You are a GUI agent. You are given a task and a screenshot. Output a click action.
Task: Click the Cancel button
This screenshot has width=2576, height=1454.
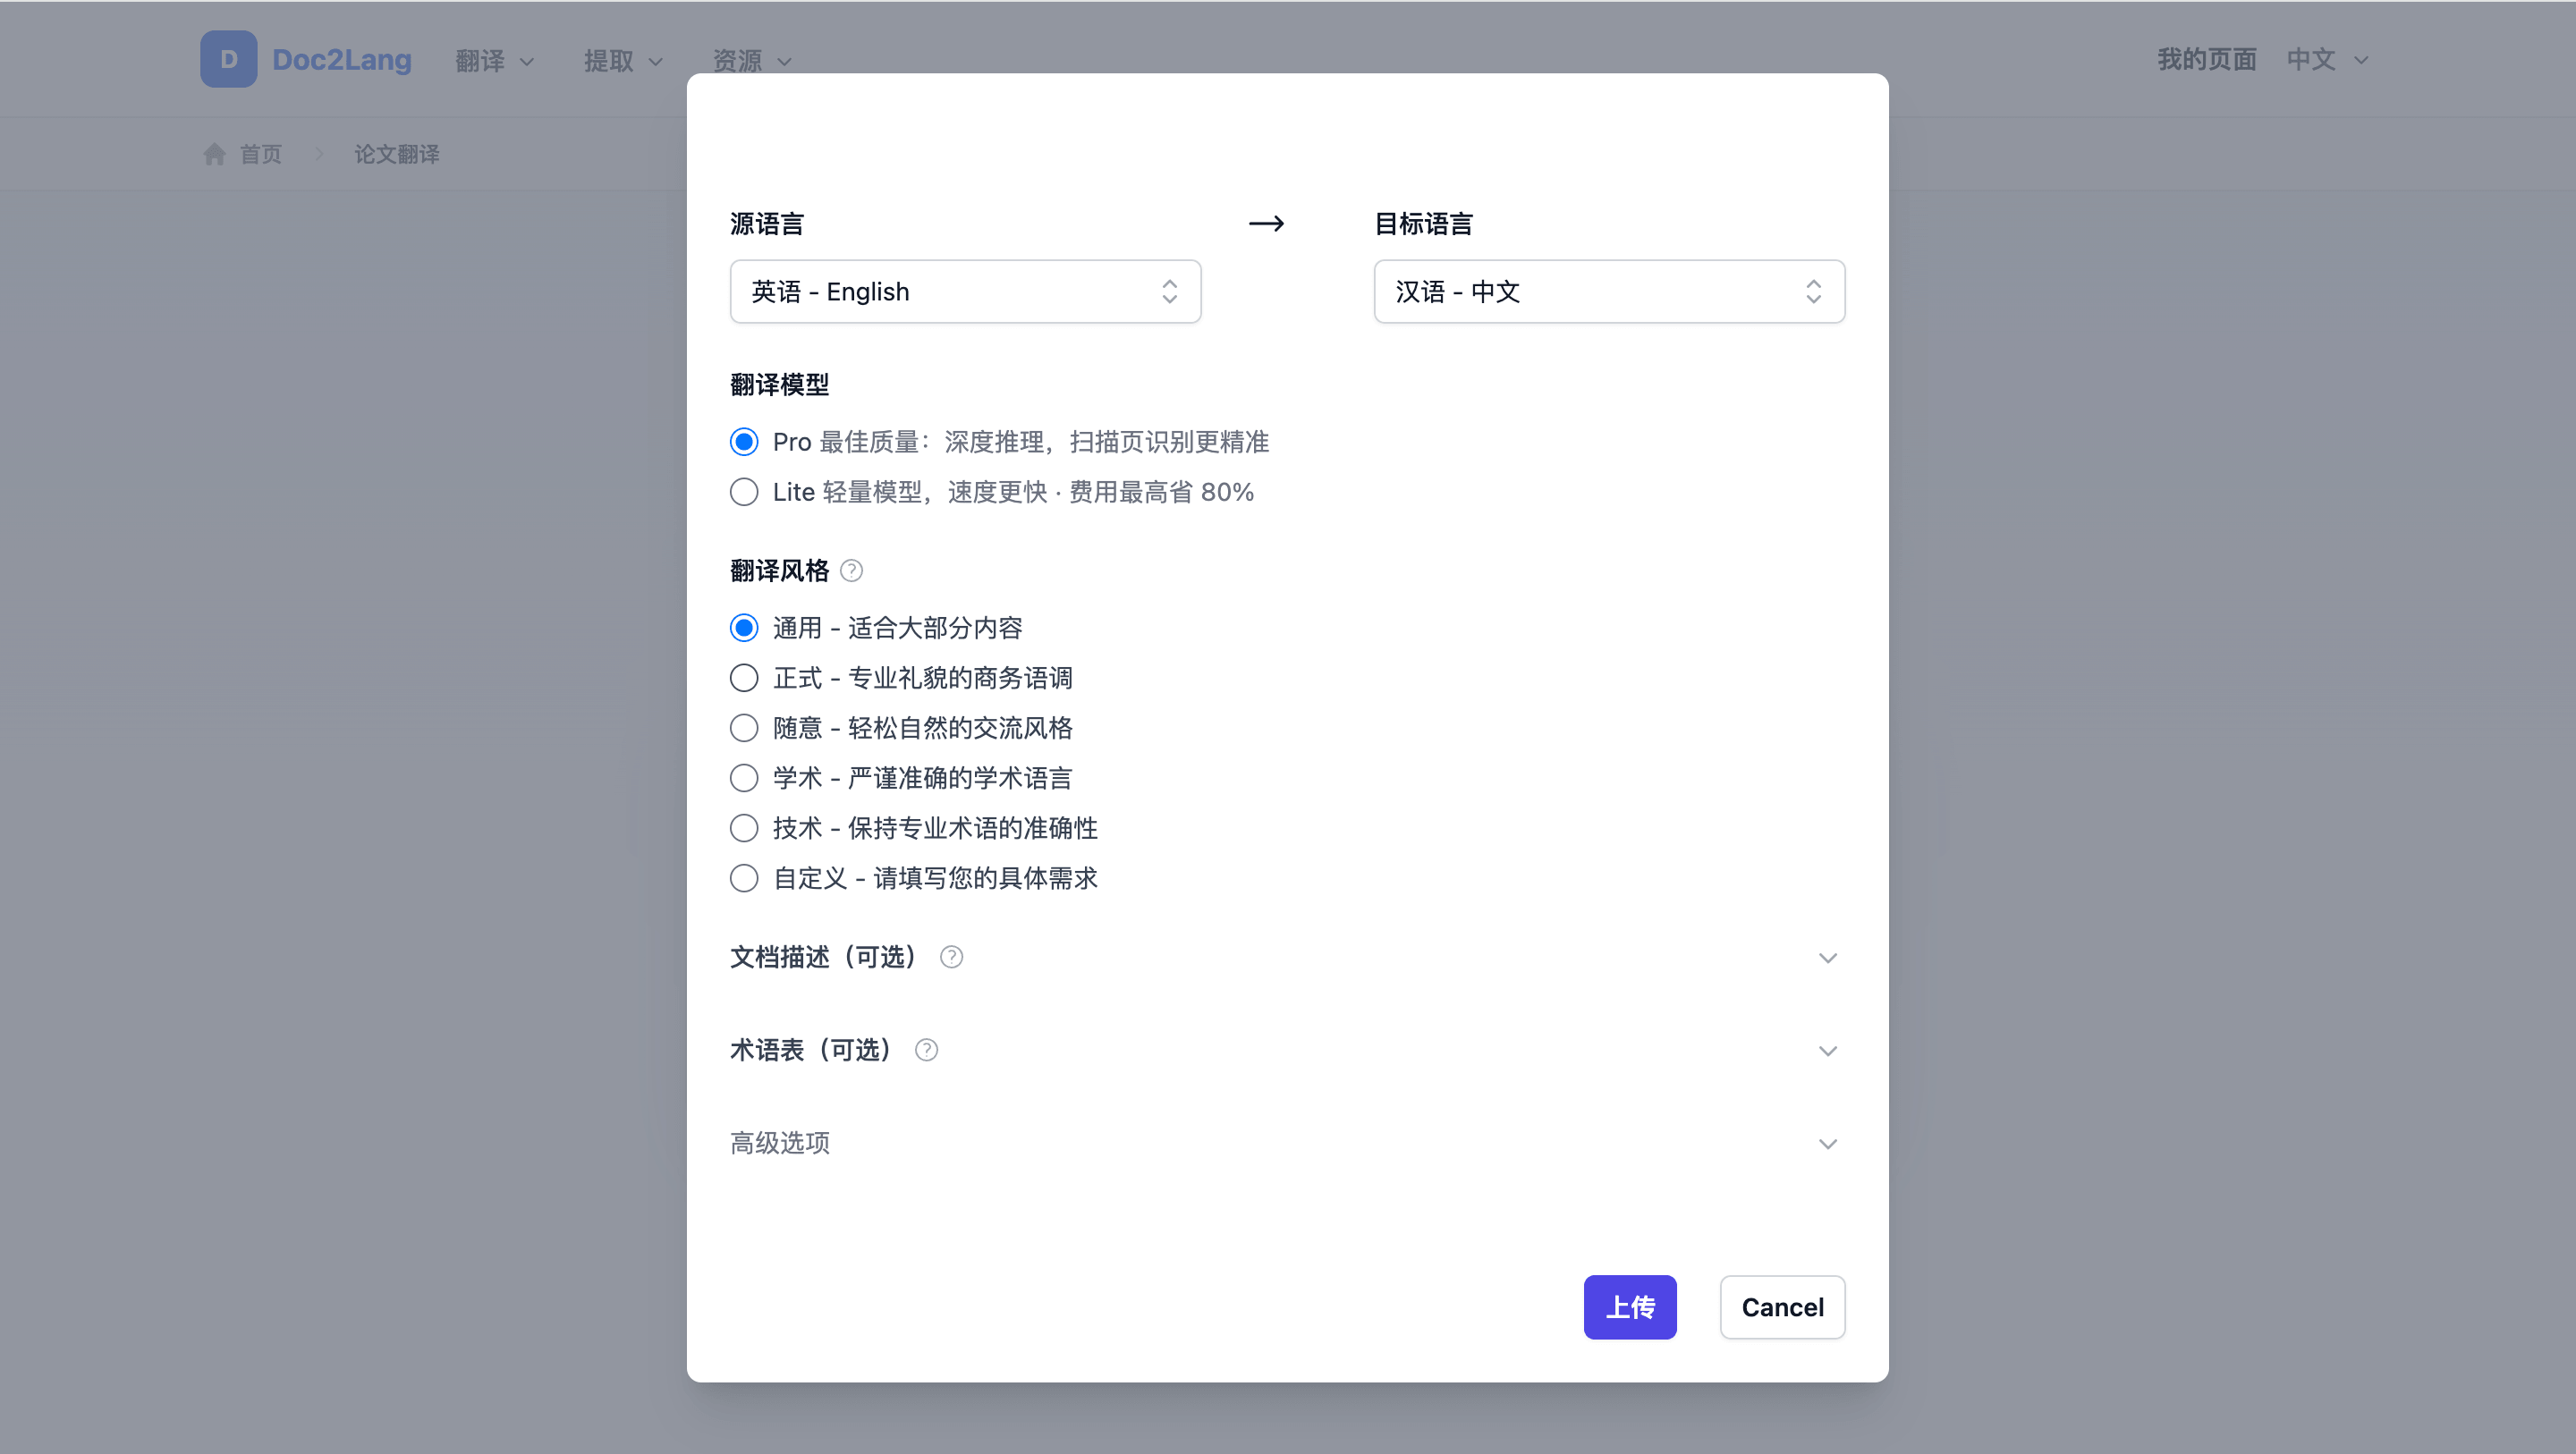1782,1307
